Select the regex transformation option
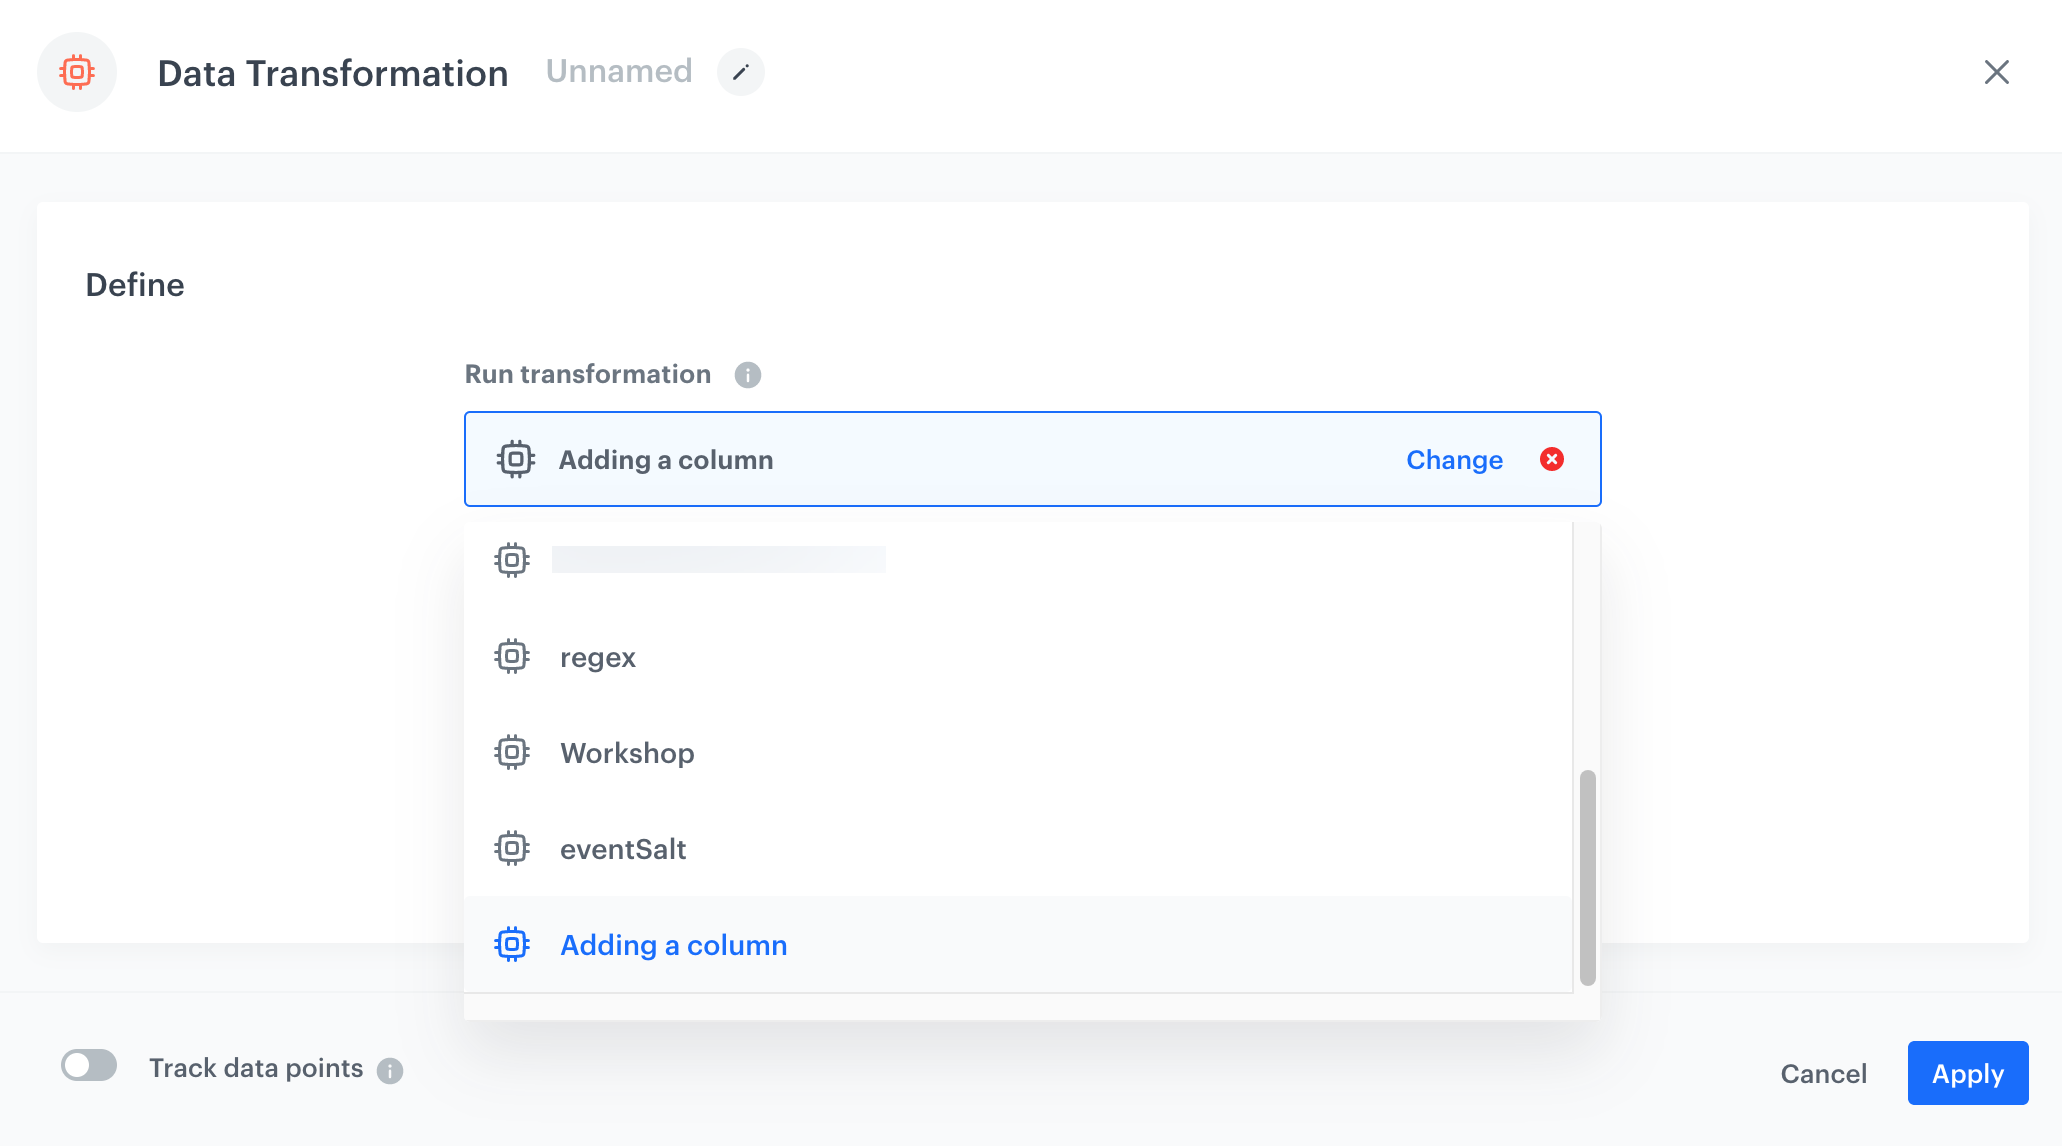 click(x=598, y=657)
